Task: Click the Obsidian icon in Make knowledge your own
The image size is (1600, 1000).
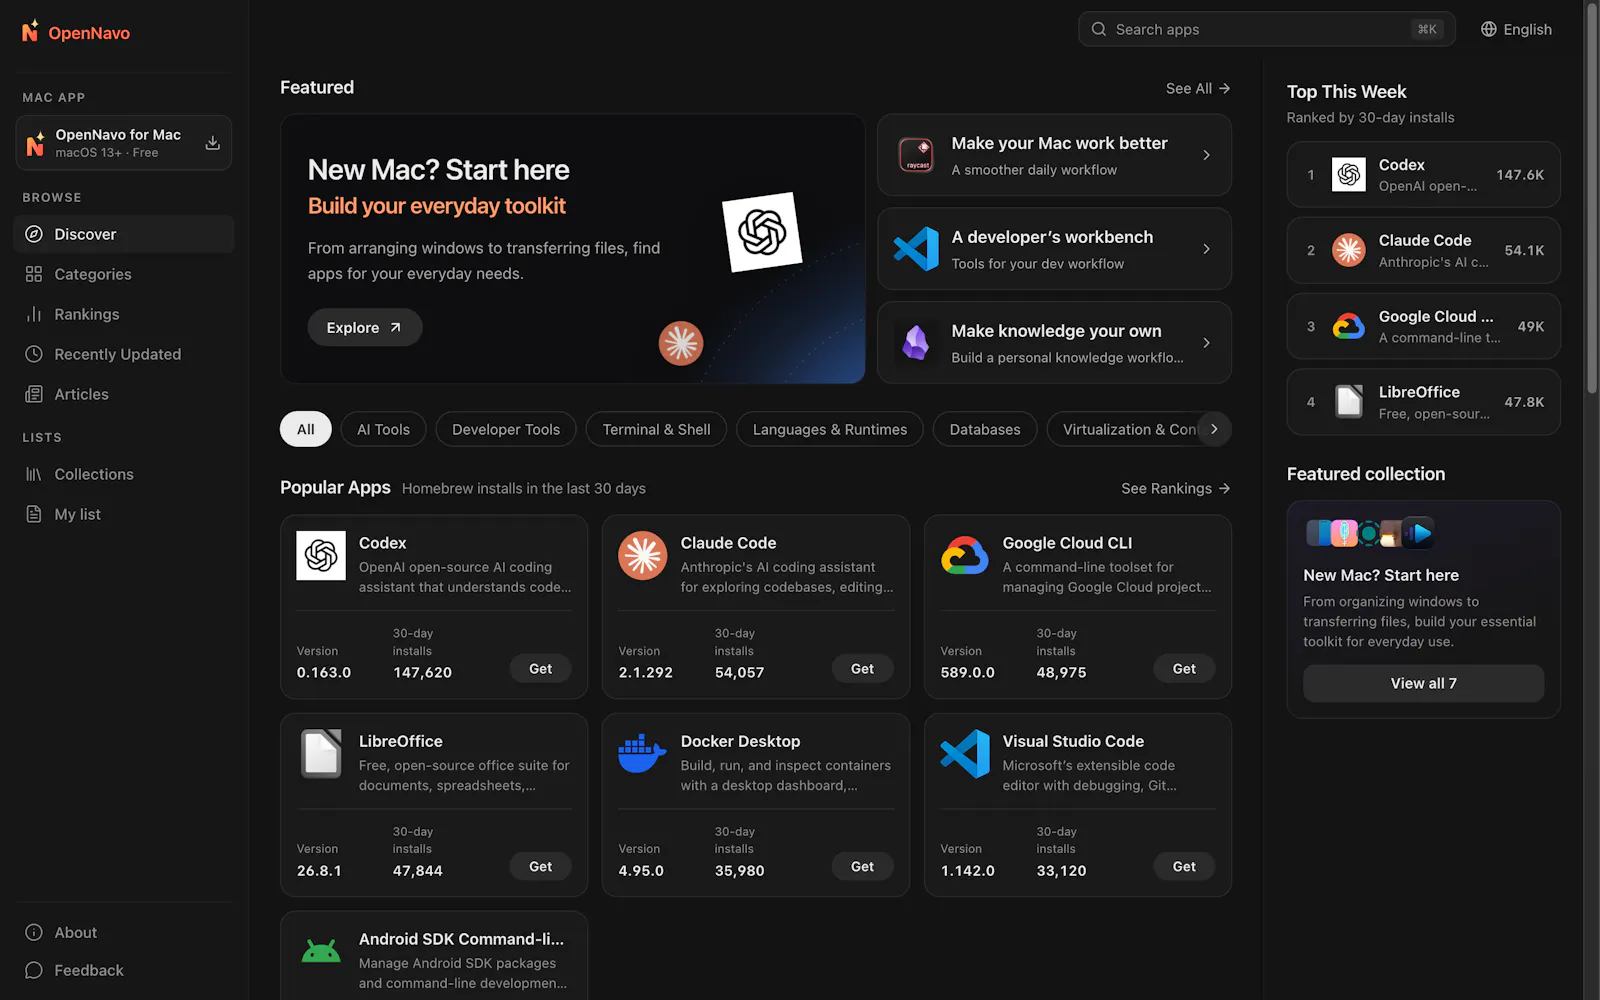Action: (916, 342)
